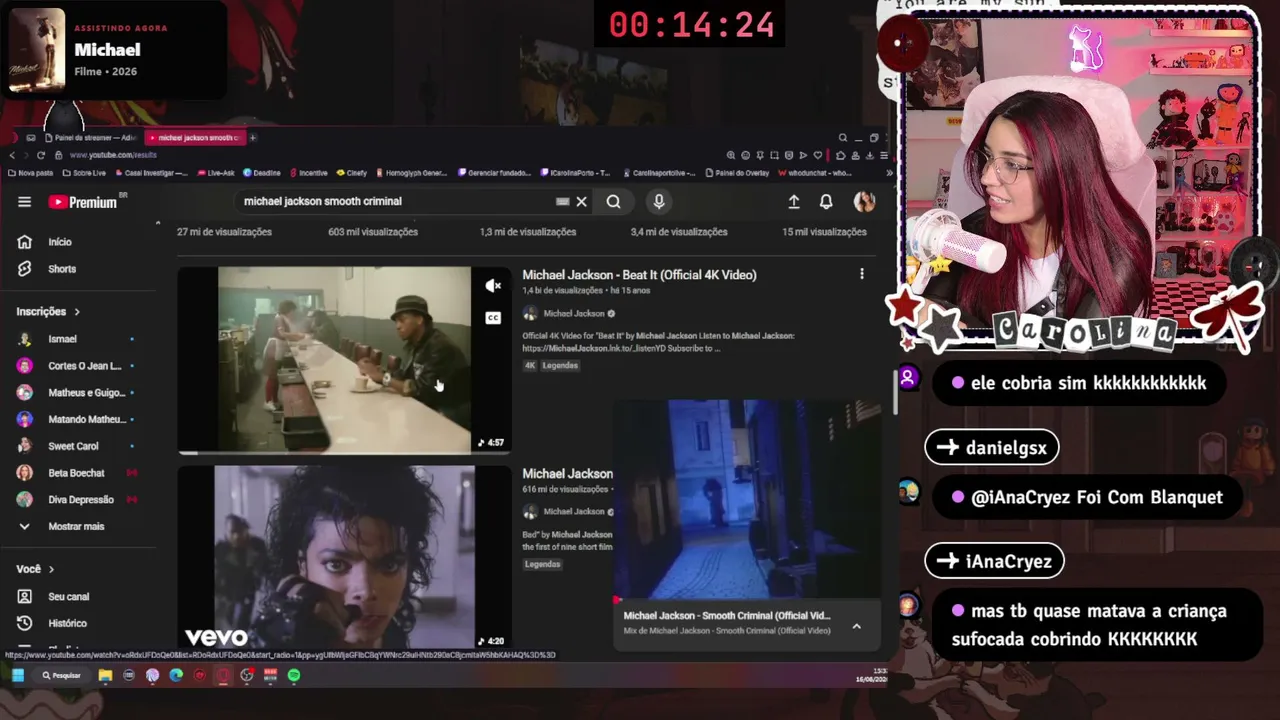Image resolution: width=1280 pixels, height=720 pixels.
Task: Expand the Smooth Criminal miniplayer panel
Action: pos(856,626)
